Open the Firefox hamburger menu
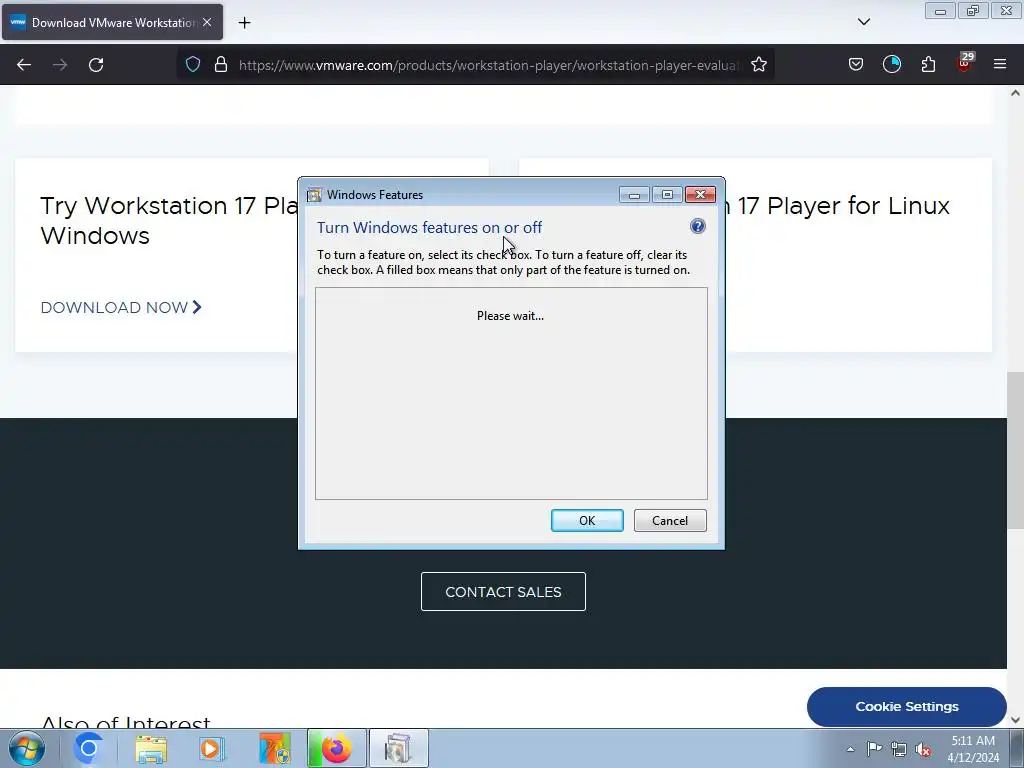1024x768 pixels. coord(1000,65)
